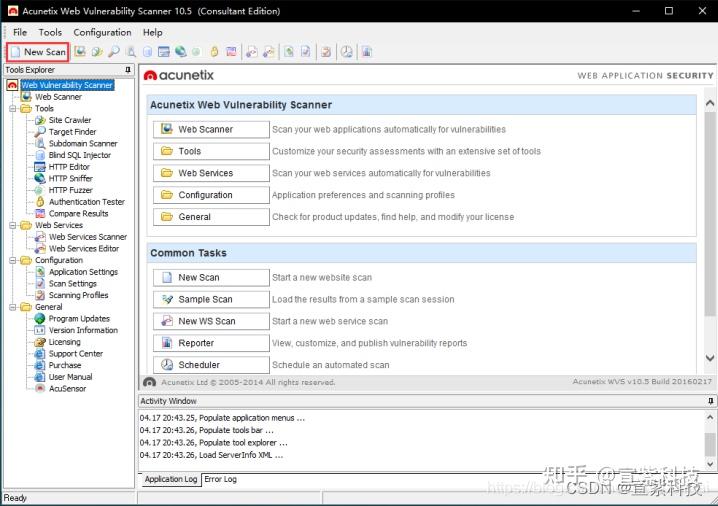
Task: Select Compare Results in the tree
Action: (78, 213)
